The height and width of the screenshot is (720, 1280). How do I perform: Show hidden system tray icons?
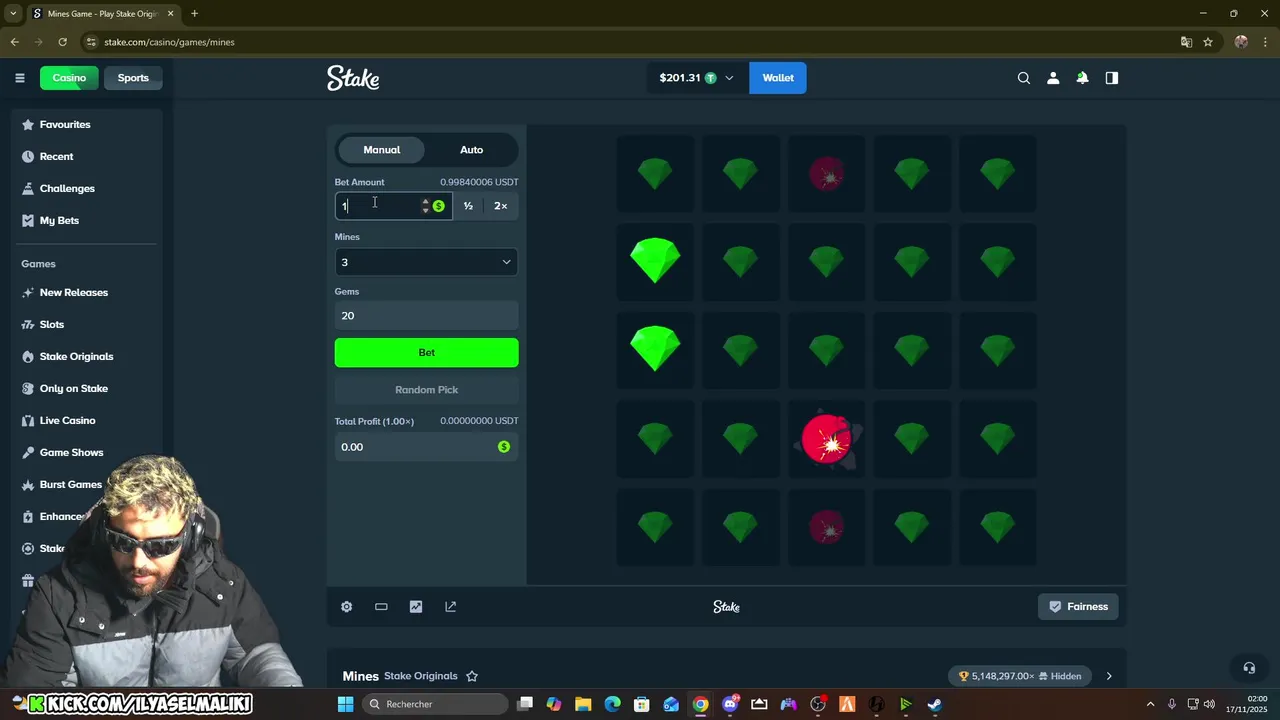(1150, 704)
